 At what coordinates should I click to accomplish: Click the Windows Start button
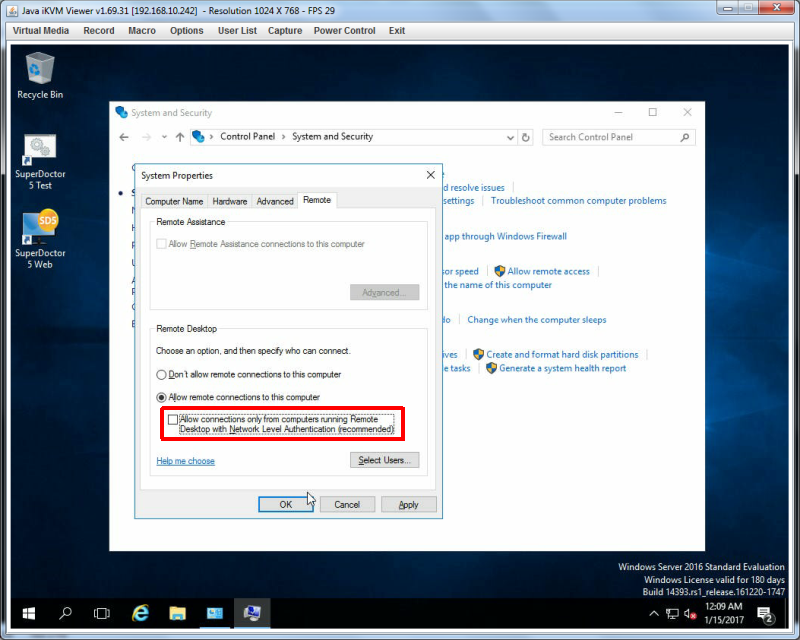[x=29, y=613]
